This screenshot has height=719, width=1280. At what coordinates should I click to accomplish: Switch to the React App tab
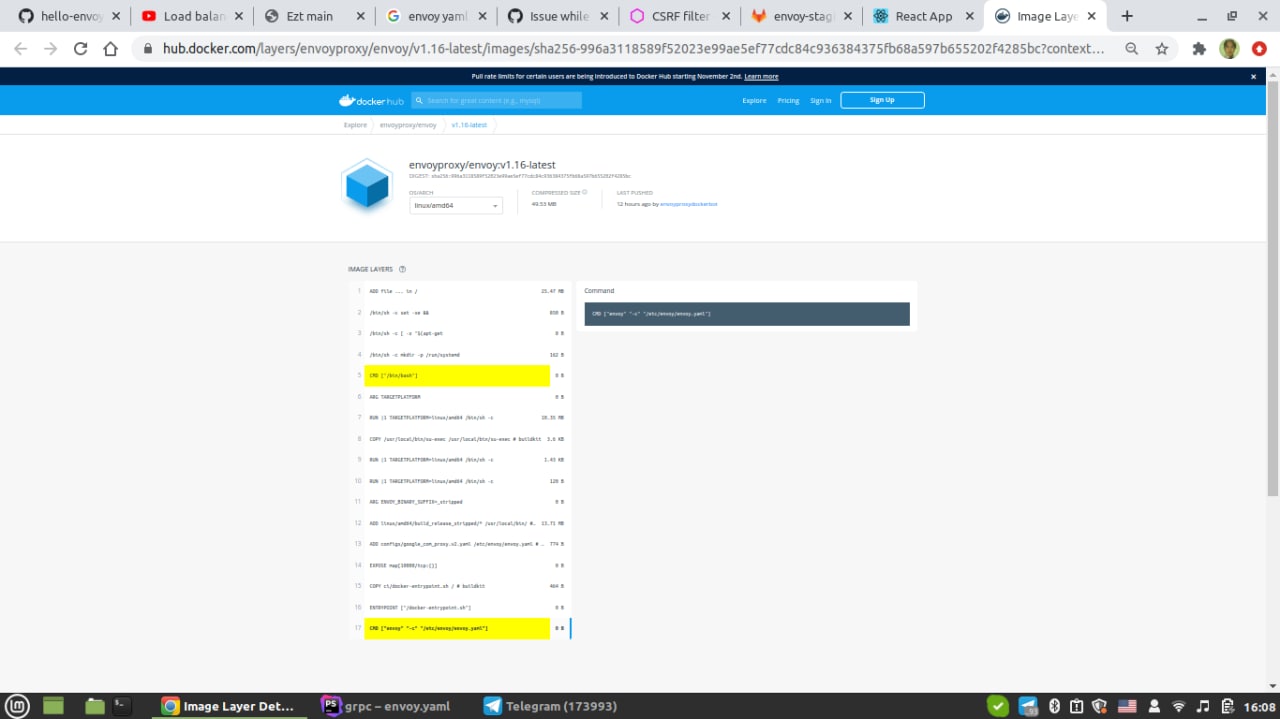922,16
